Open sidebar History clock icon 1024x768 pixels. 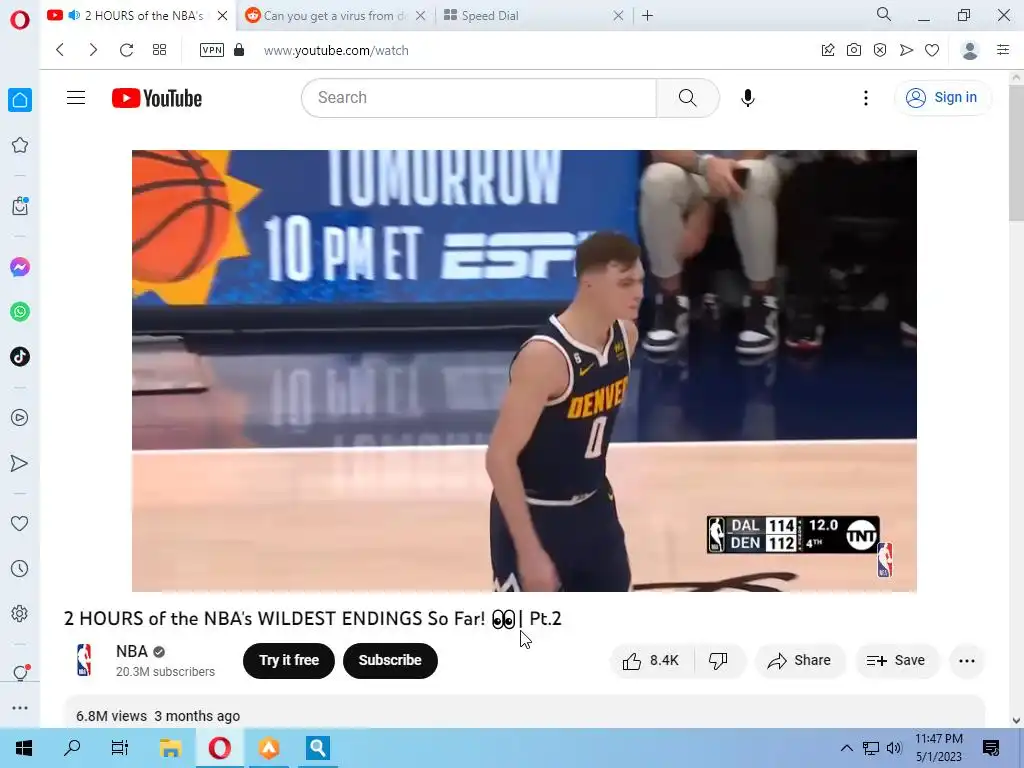coord(20,568)
